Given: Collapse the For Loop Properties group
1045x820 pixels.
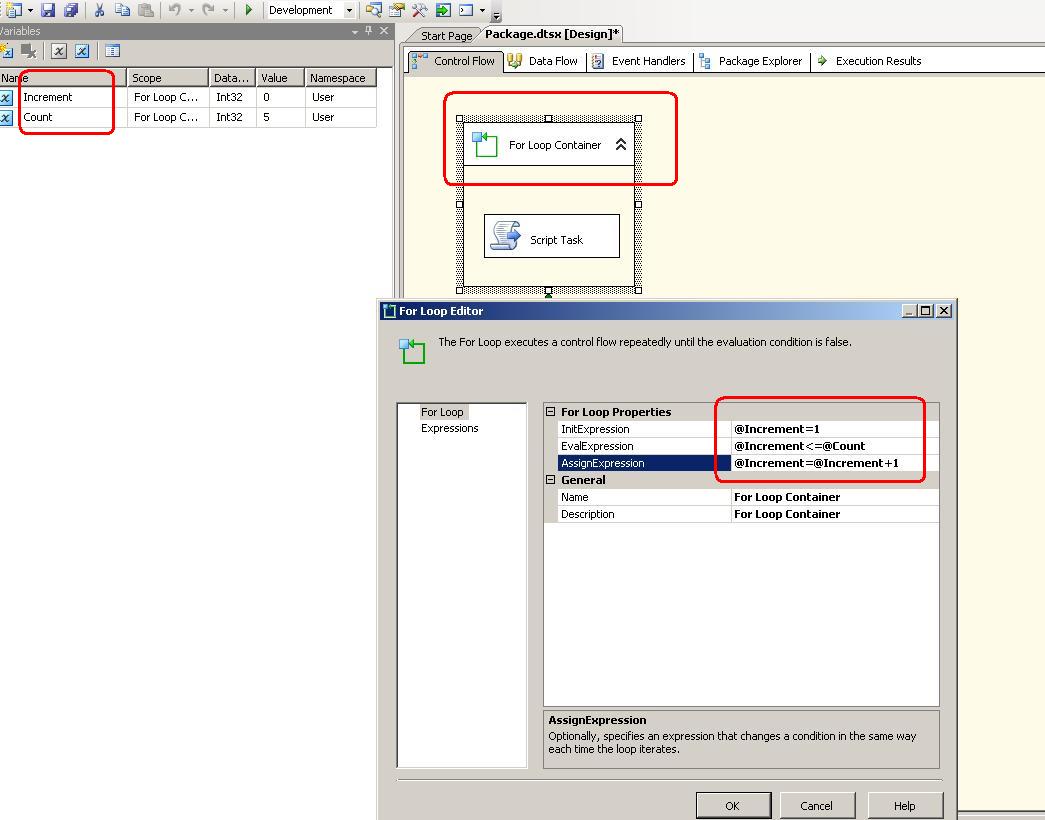Looking at the screenshot, I should click(x=551, y=411).
